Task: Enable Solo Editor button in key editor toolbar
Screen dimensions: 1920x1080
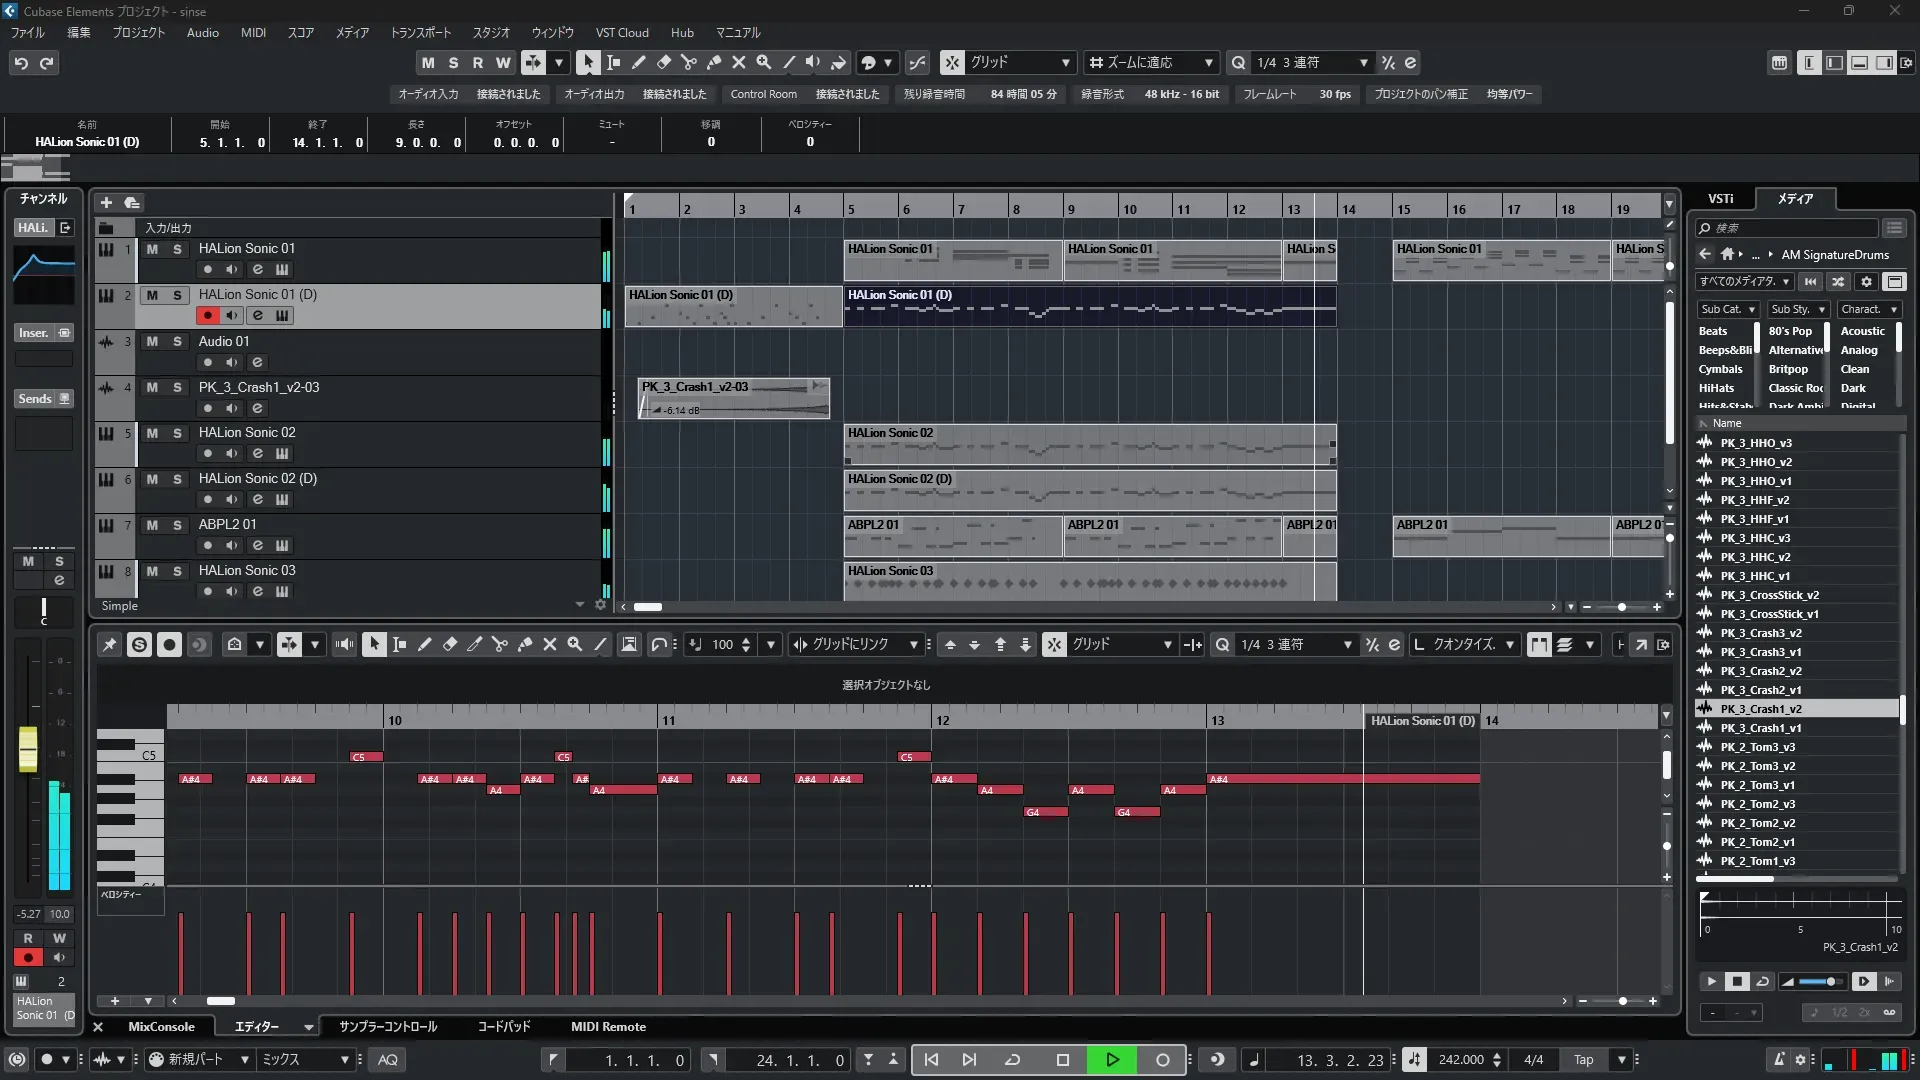Action: (139, 645)
